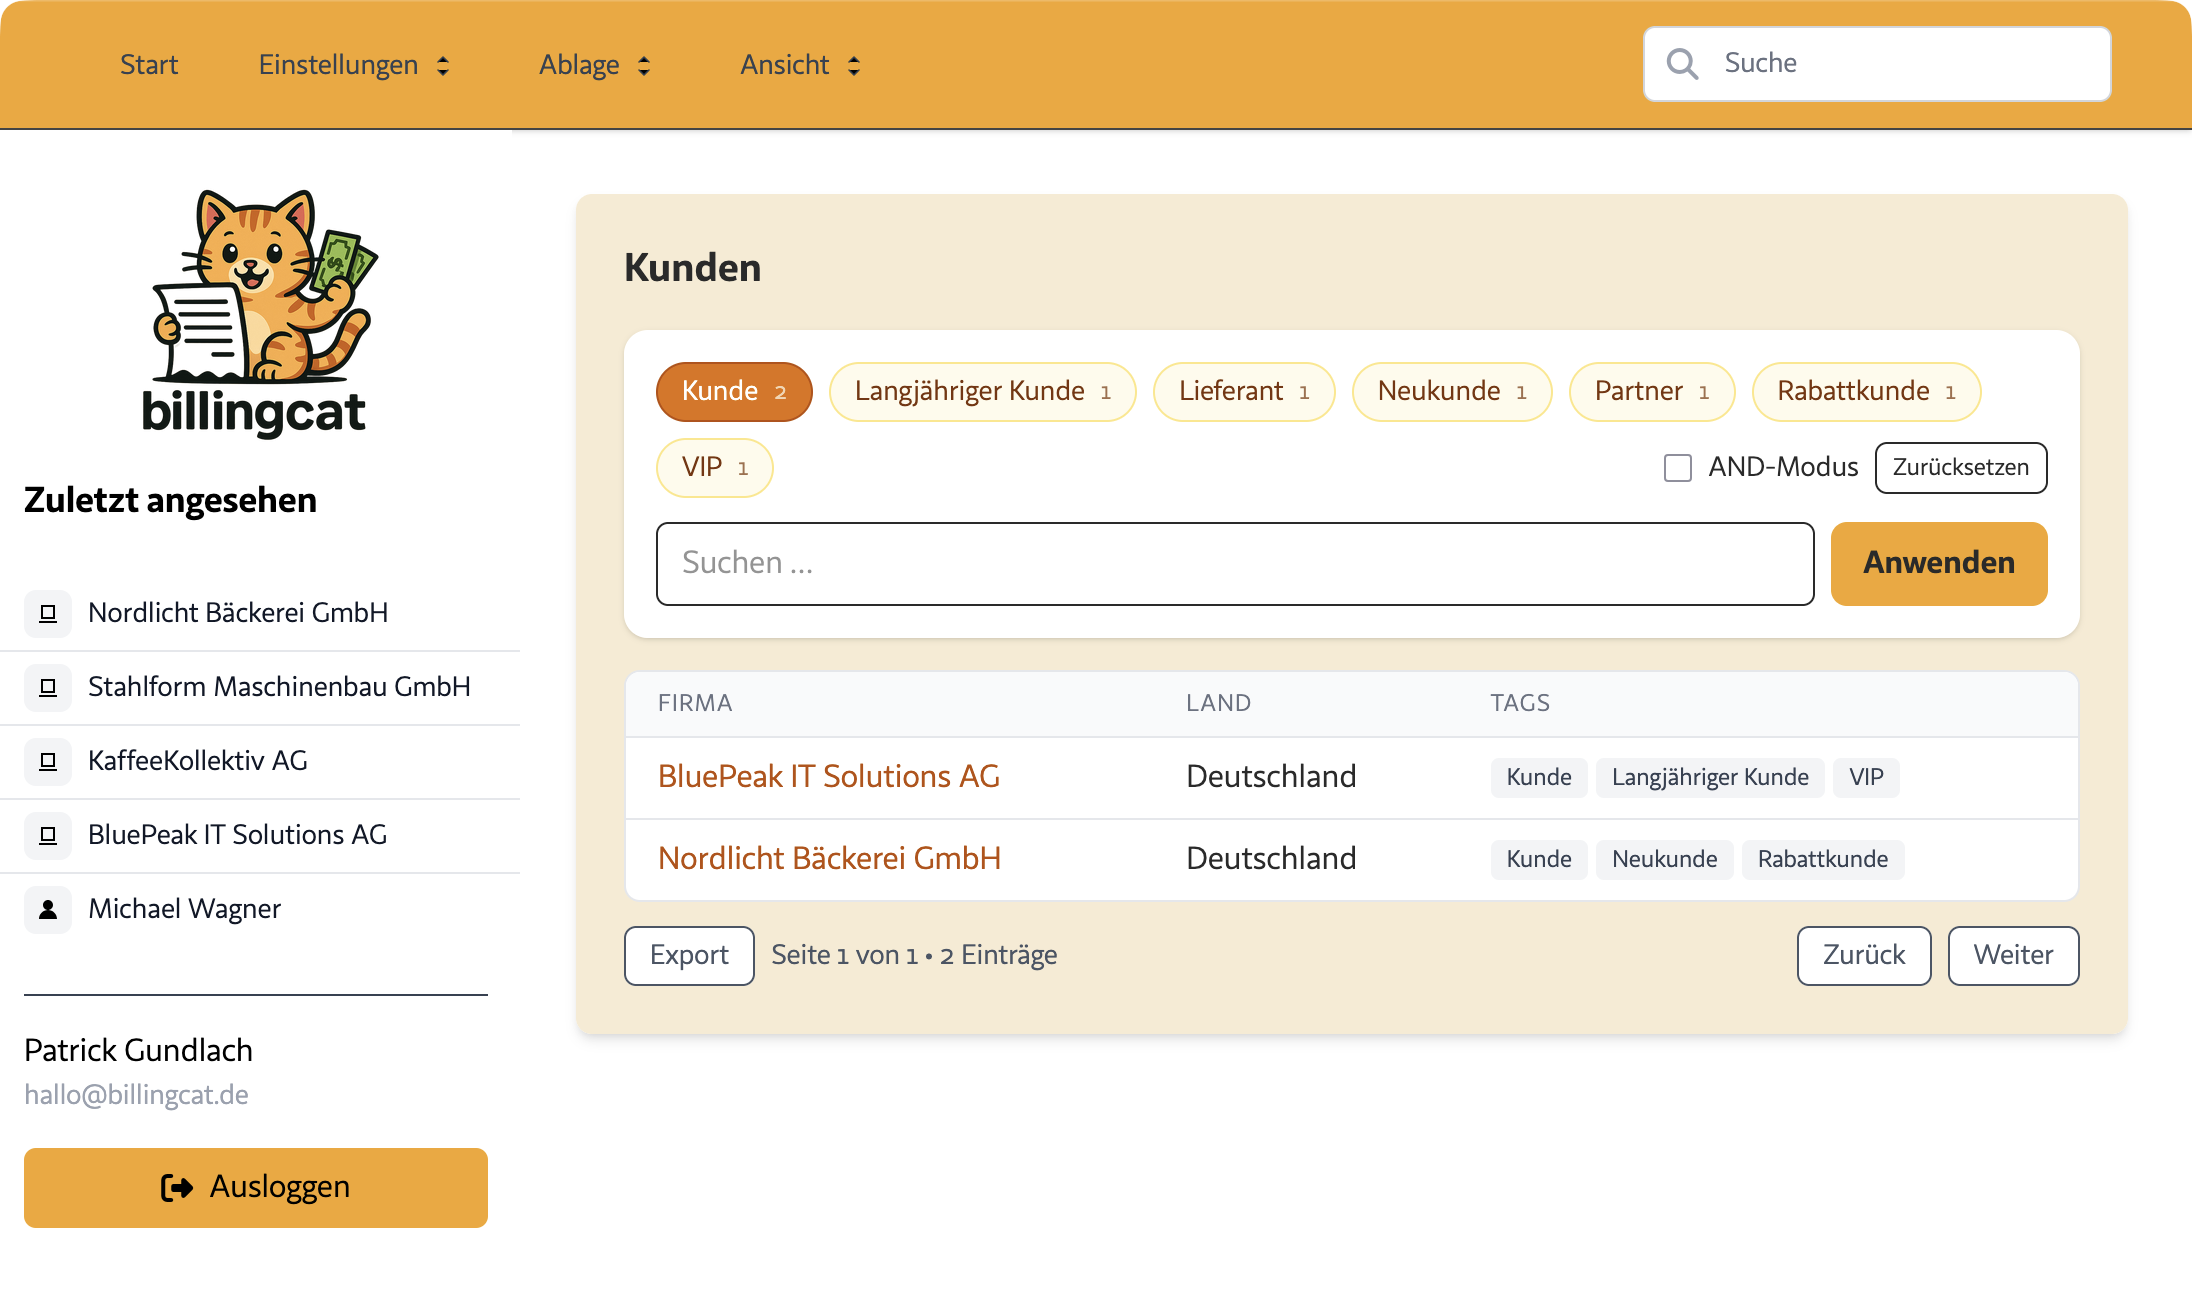Click the logout arrow icon on Ausloggen button
The image size is (2192, 1292).
point(176,1187)
